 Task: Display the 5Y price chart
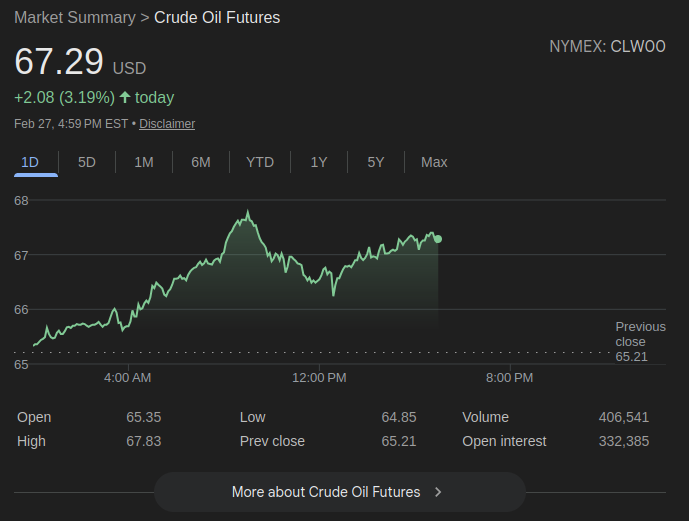tap(376, 162)
